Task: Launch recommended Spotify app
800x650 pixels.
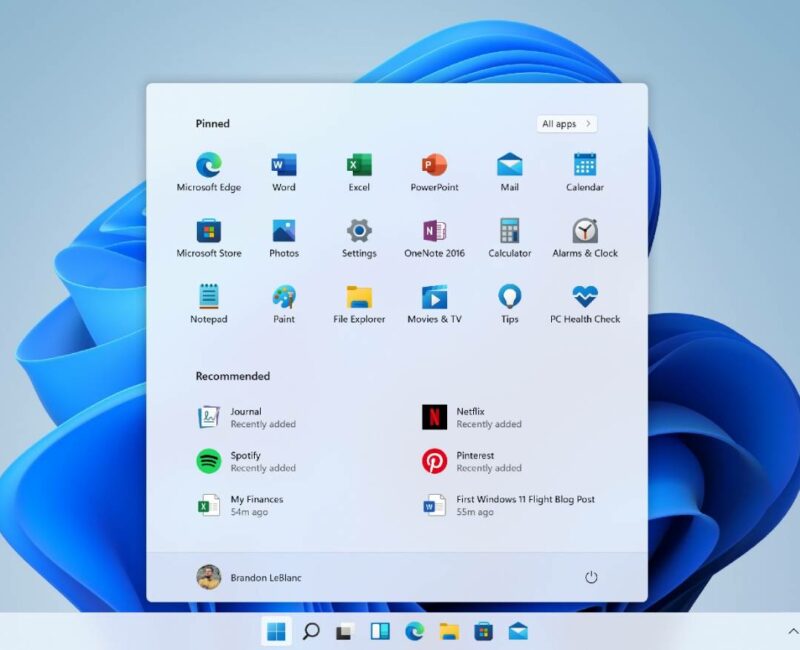Action: [246, 461]
